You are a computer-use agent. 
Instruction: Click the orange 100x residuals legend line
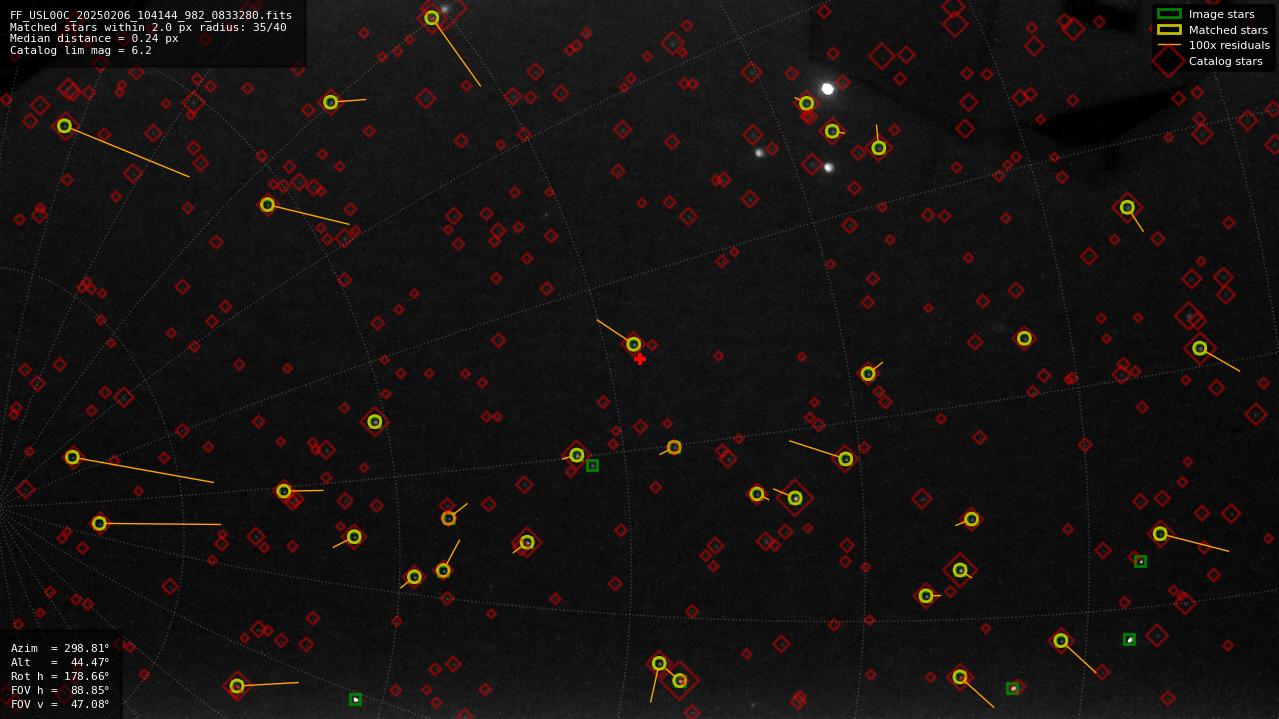click(1169, 45)
